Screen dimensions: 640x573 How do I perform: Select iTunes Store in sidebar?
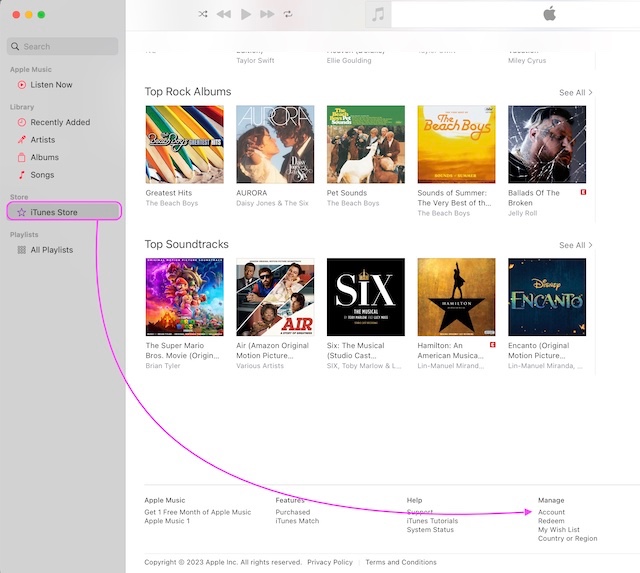coord(64,212)
